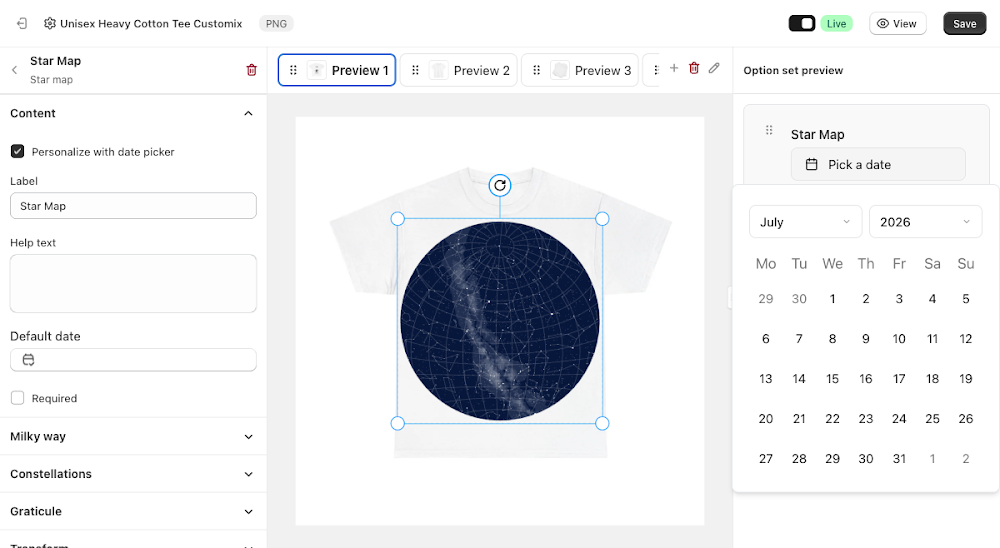The image size is (1000, 548).
Task: Click the exit editor icon at top left
Action: 22,24
